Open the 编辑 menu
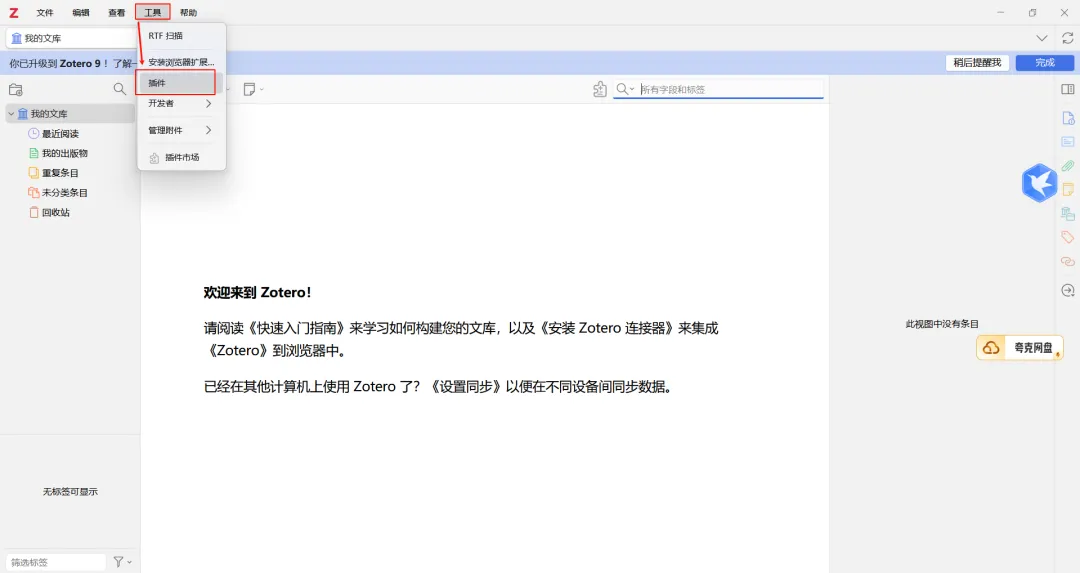 click(x=81, y=12)
